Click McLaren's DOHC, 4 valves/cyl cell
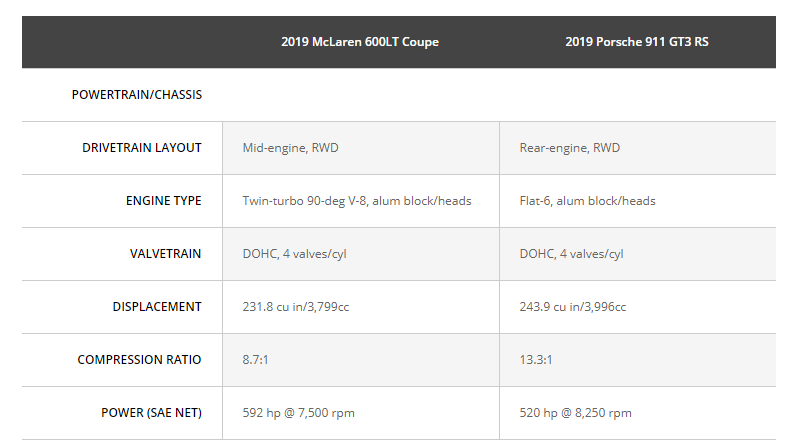 point(294,254)
